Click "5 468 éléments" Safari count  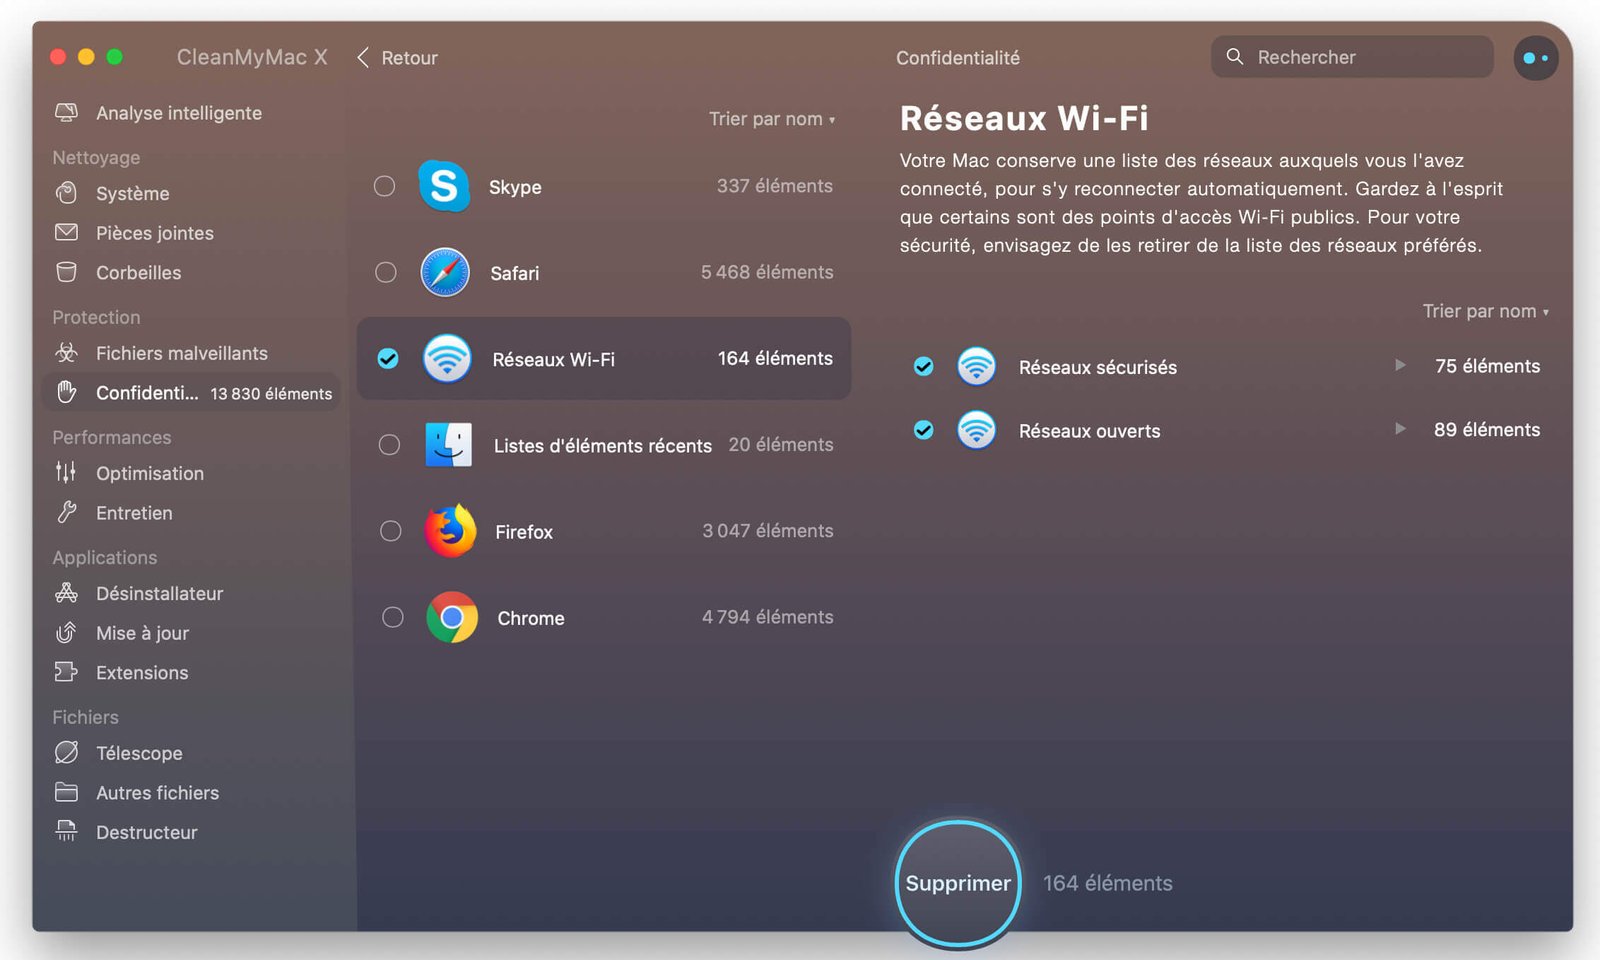coord(767,272)
